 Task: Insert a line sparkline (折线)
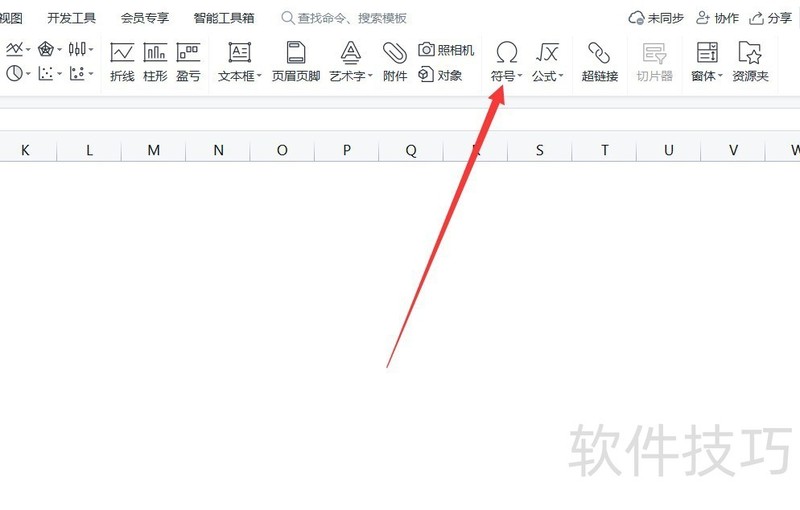click(x=122, y=62)
